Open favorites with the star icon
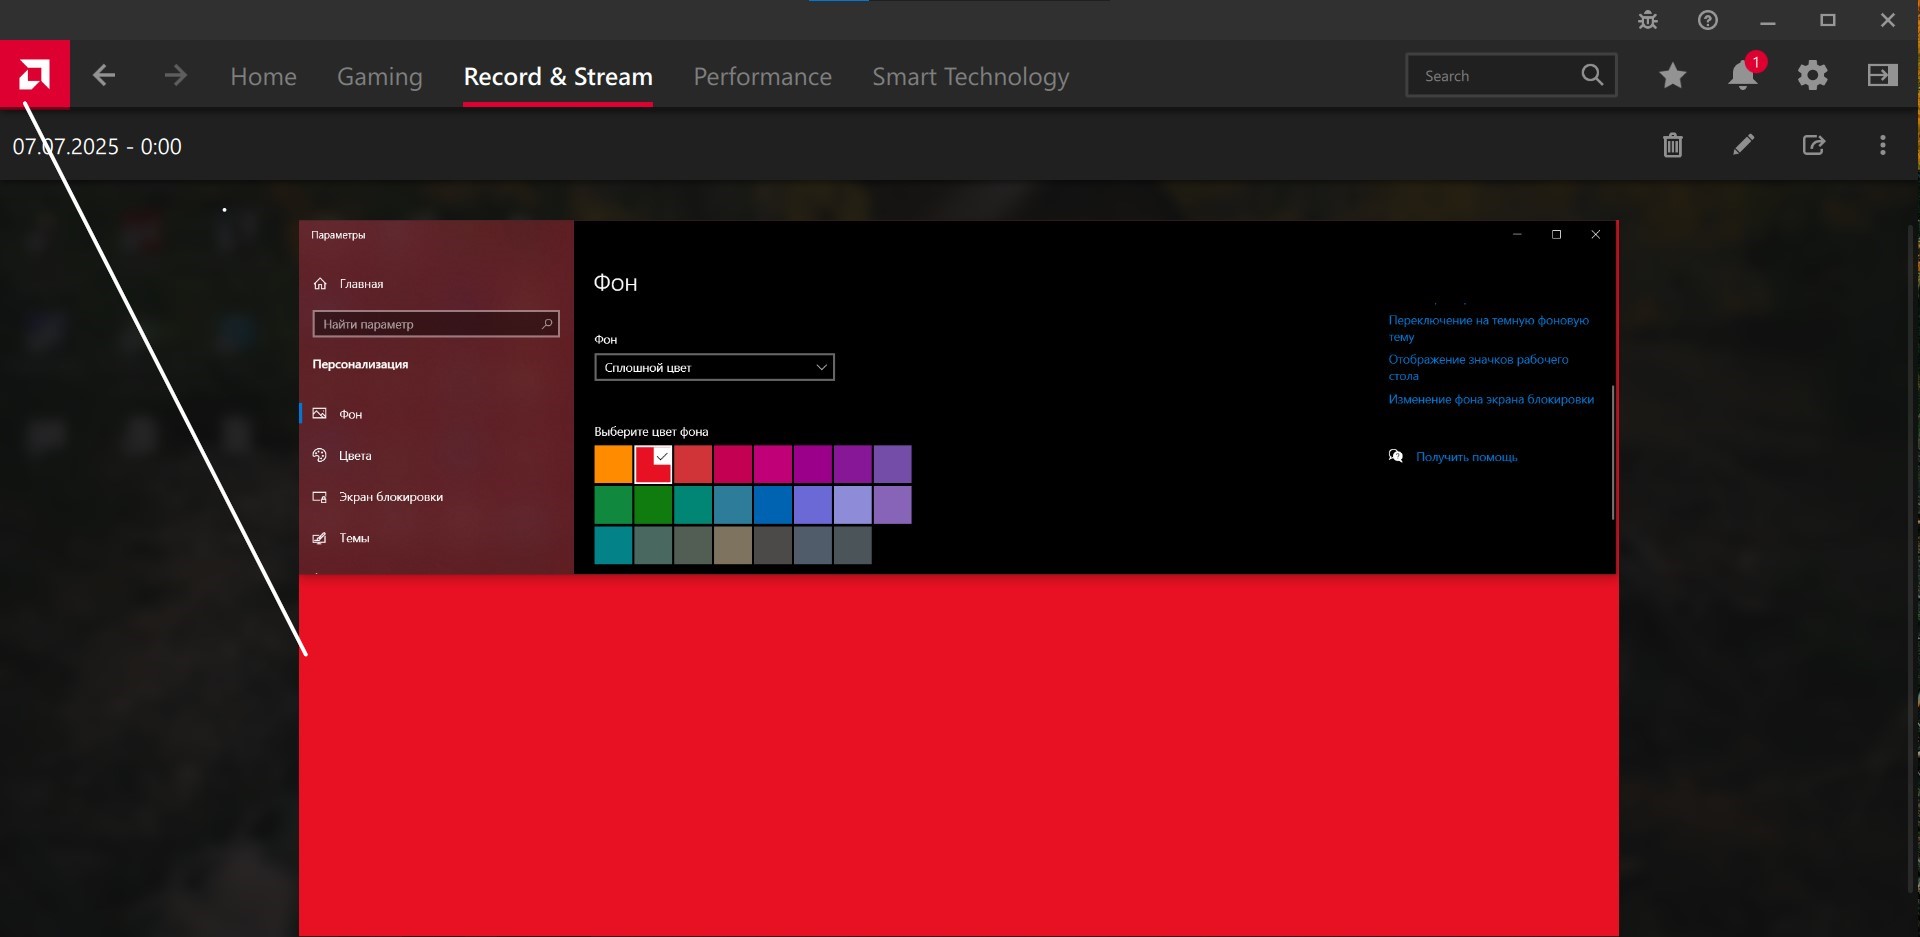 click(1673, 75)
